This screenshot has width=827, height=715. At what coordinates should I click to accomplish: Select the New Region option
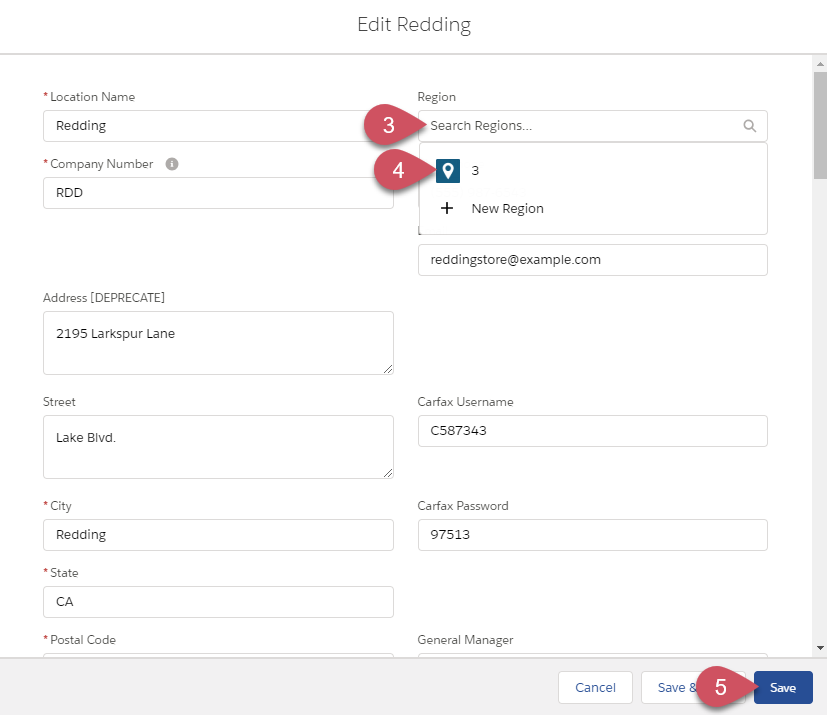click(593, 208)
